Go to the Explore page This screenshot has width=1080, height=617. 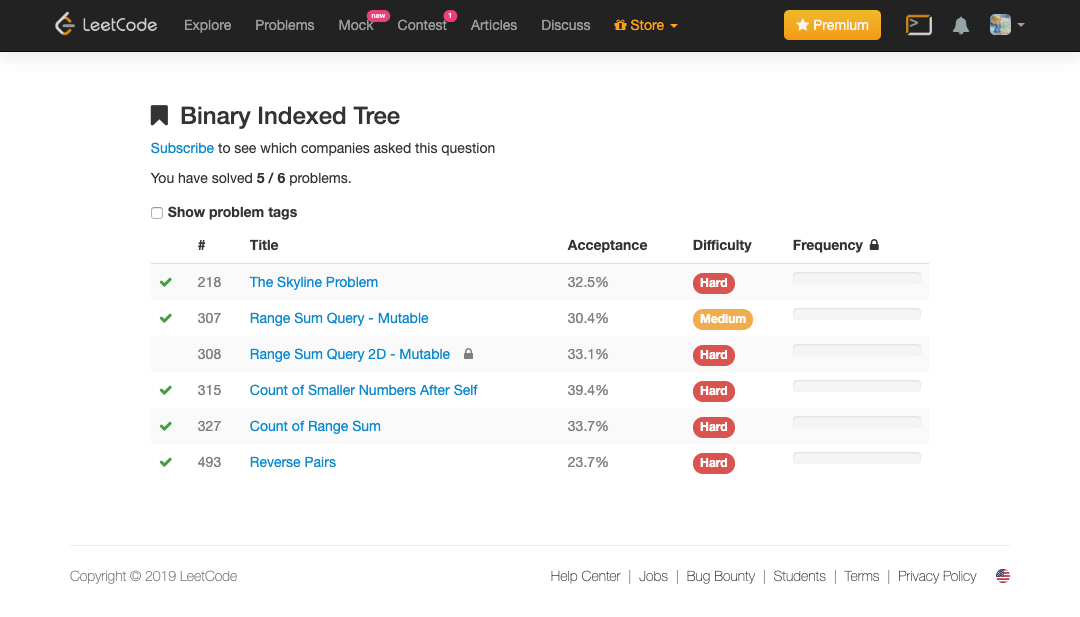pos(207,25)
